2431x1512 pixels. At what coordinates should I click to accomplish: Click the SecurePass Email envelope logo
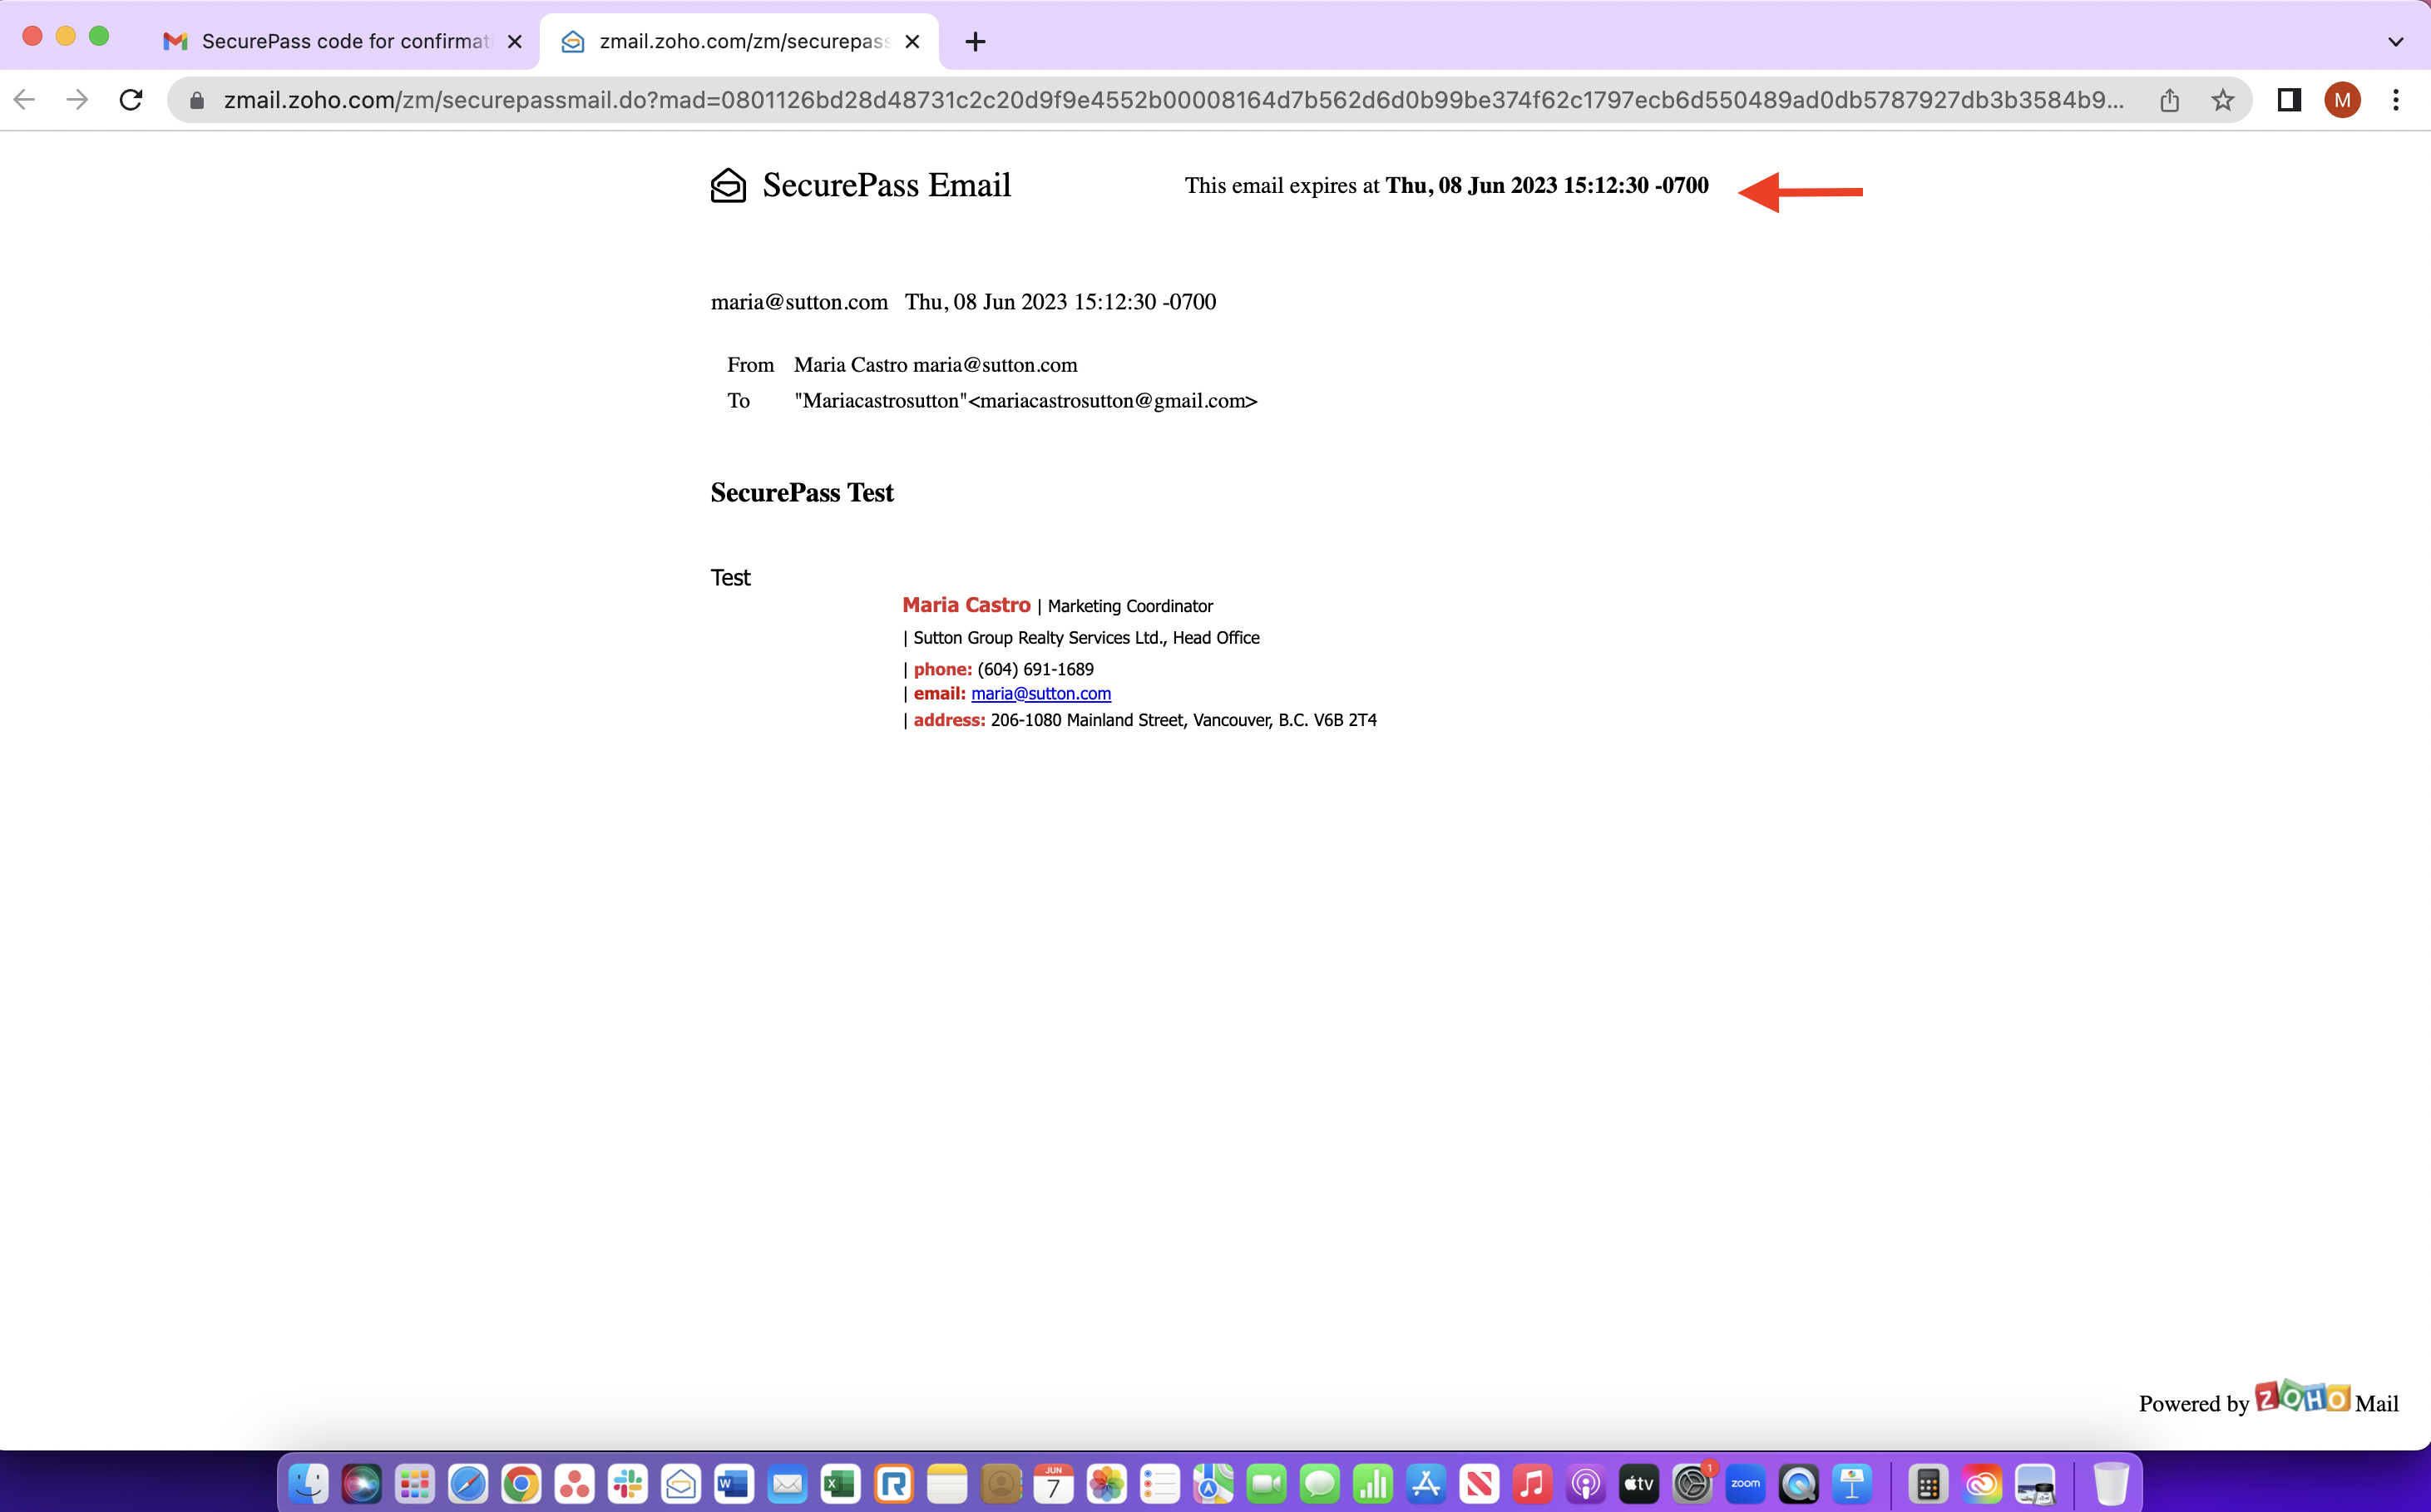pyautogui.click(x=728, y=185)
